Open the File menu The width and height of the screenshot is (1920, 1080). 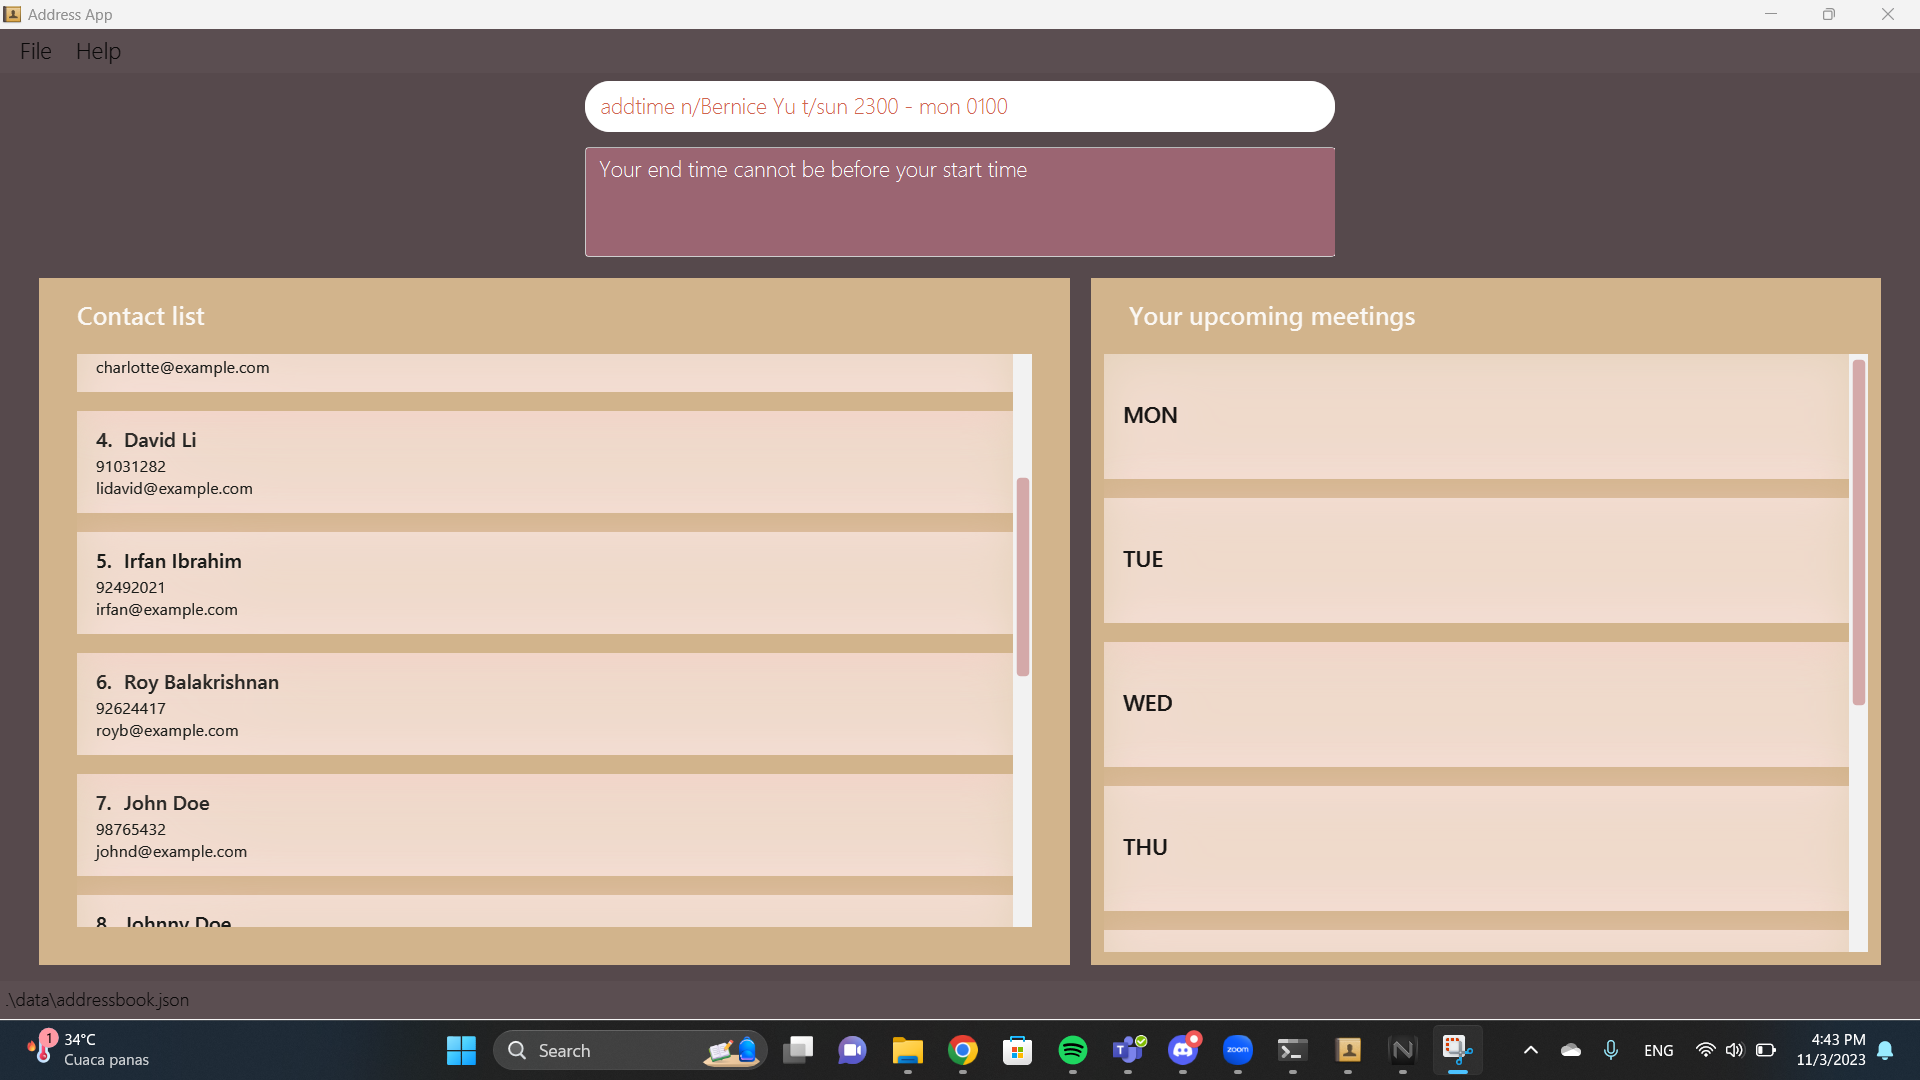35,51
